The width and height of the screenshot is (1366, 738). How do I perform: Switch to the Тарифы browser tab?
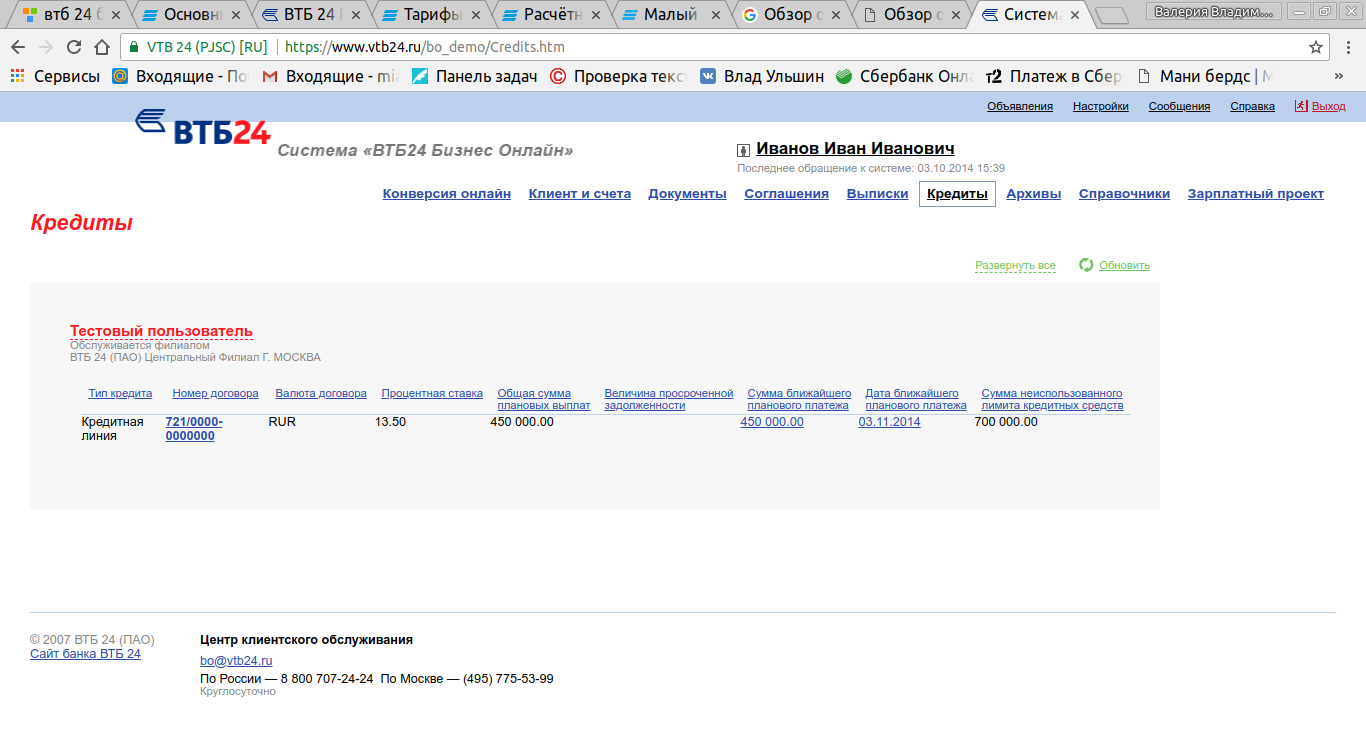[430, 15]
